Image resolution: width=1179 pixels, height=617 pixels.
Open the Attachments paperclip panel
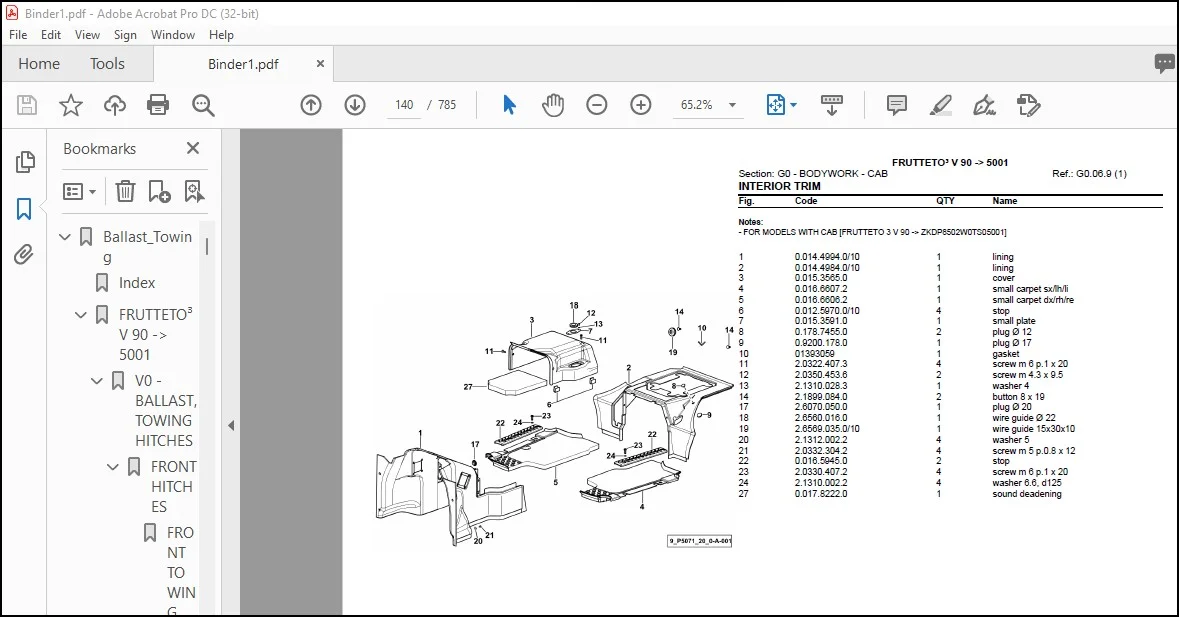24,255
